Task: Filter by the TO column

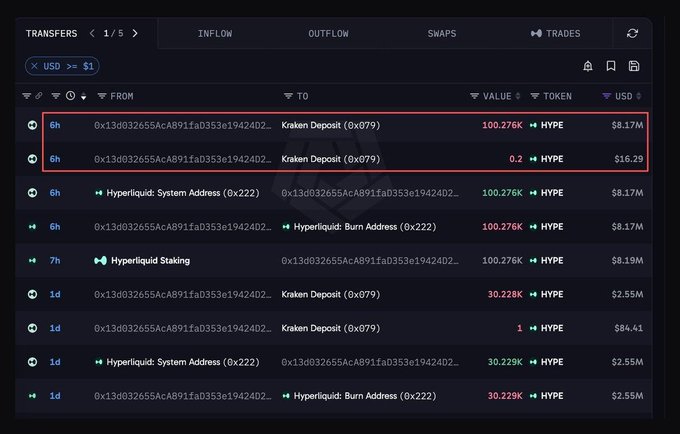Action: click(288, 96)
